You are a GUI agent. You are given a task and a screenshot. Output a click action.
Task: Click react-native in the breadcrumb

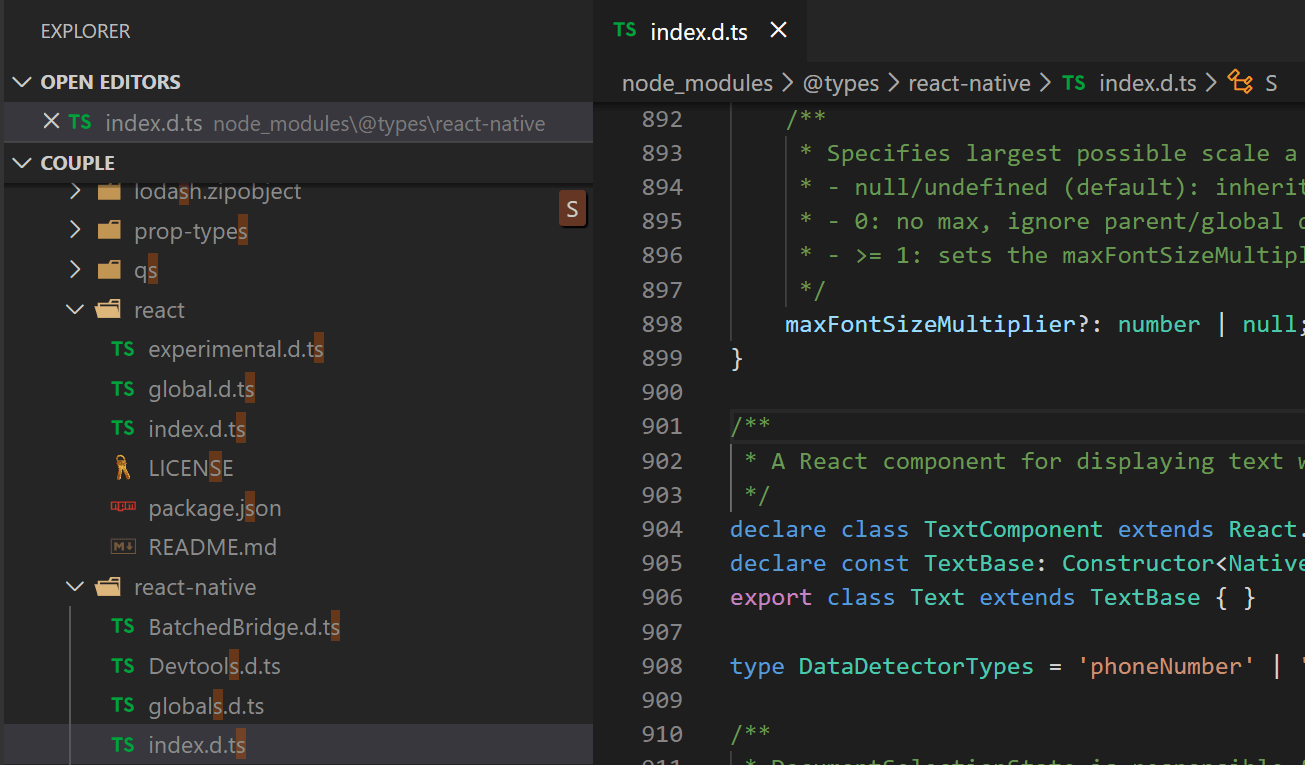click(x=969, y=83)
